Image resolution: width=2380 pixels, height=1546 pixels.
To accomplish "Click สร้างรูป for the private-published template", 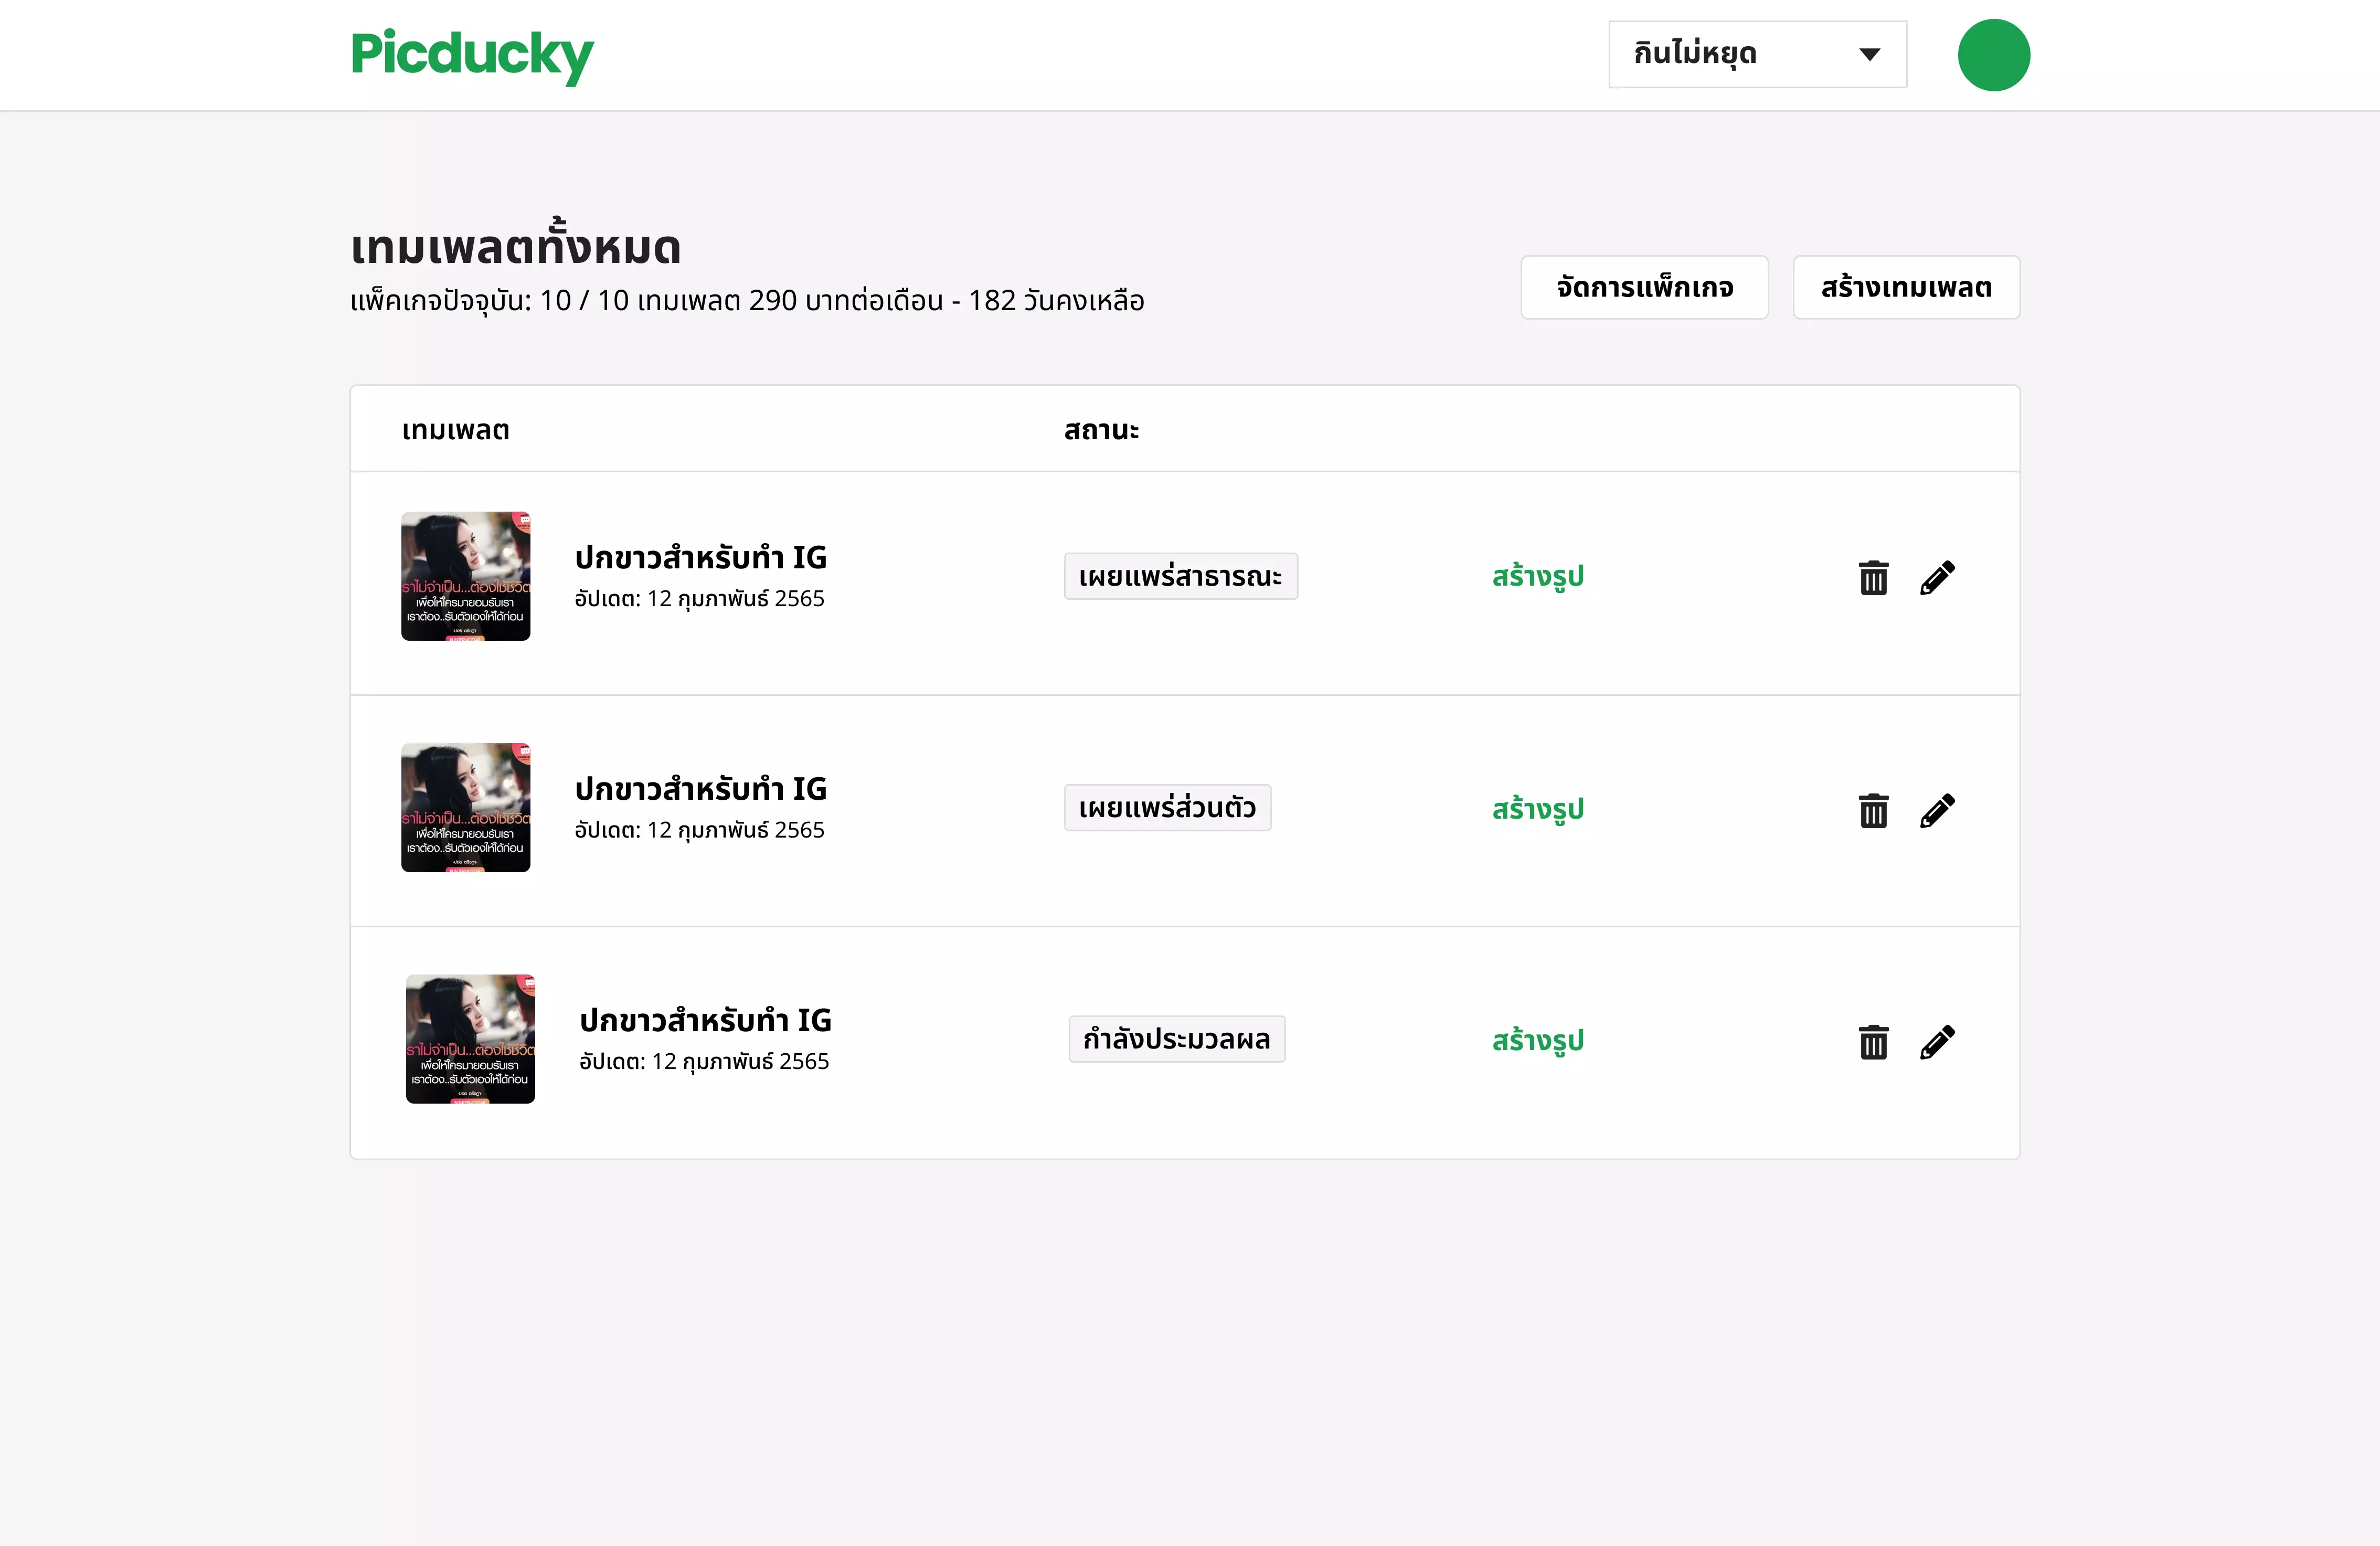I will click(x=1537, y=809).
